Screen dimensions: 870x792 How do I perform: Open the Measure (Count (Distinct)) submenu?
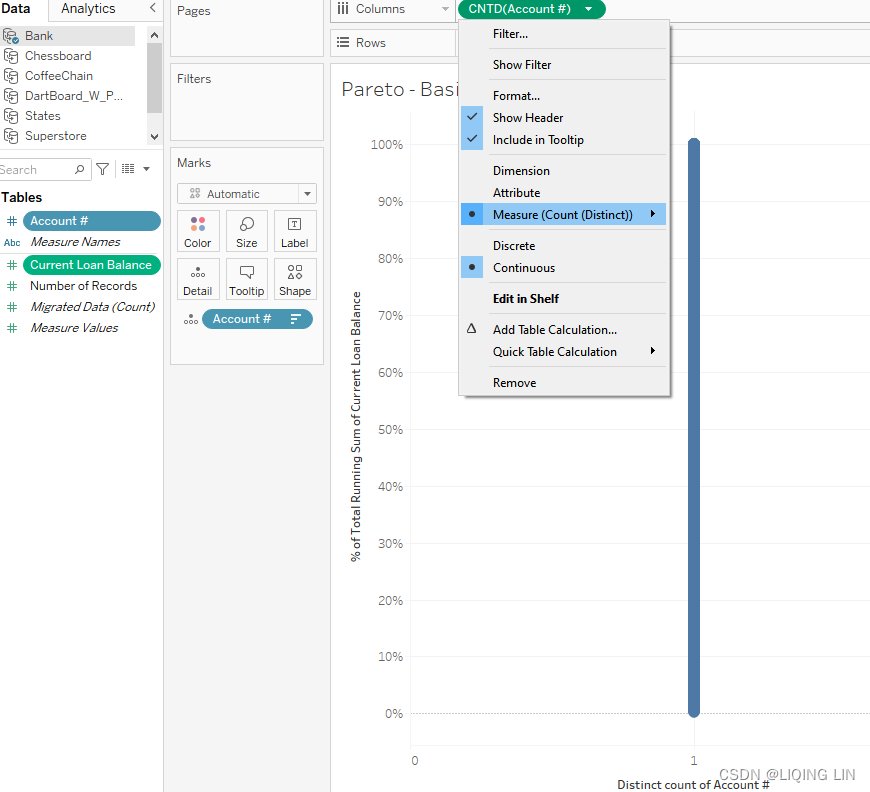(563, 215)
